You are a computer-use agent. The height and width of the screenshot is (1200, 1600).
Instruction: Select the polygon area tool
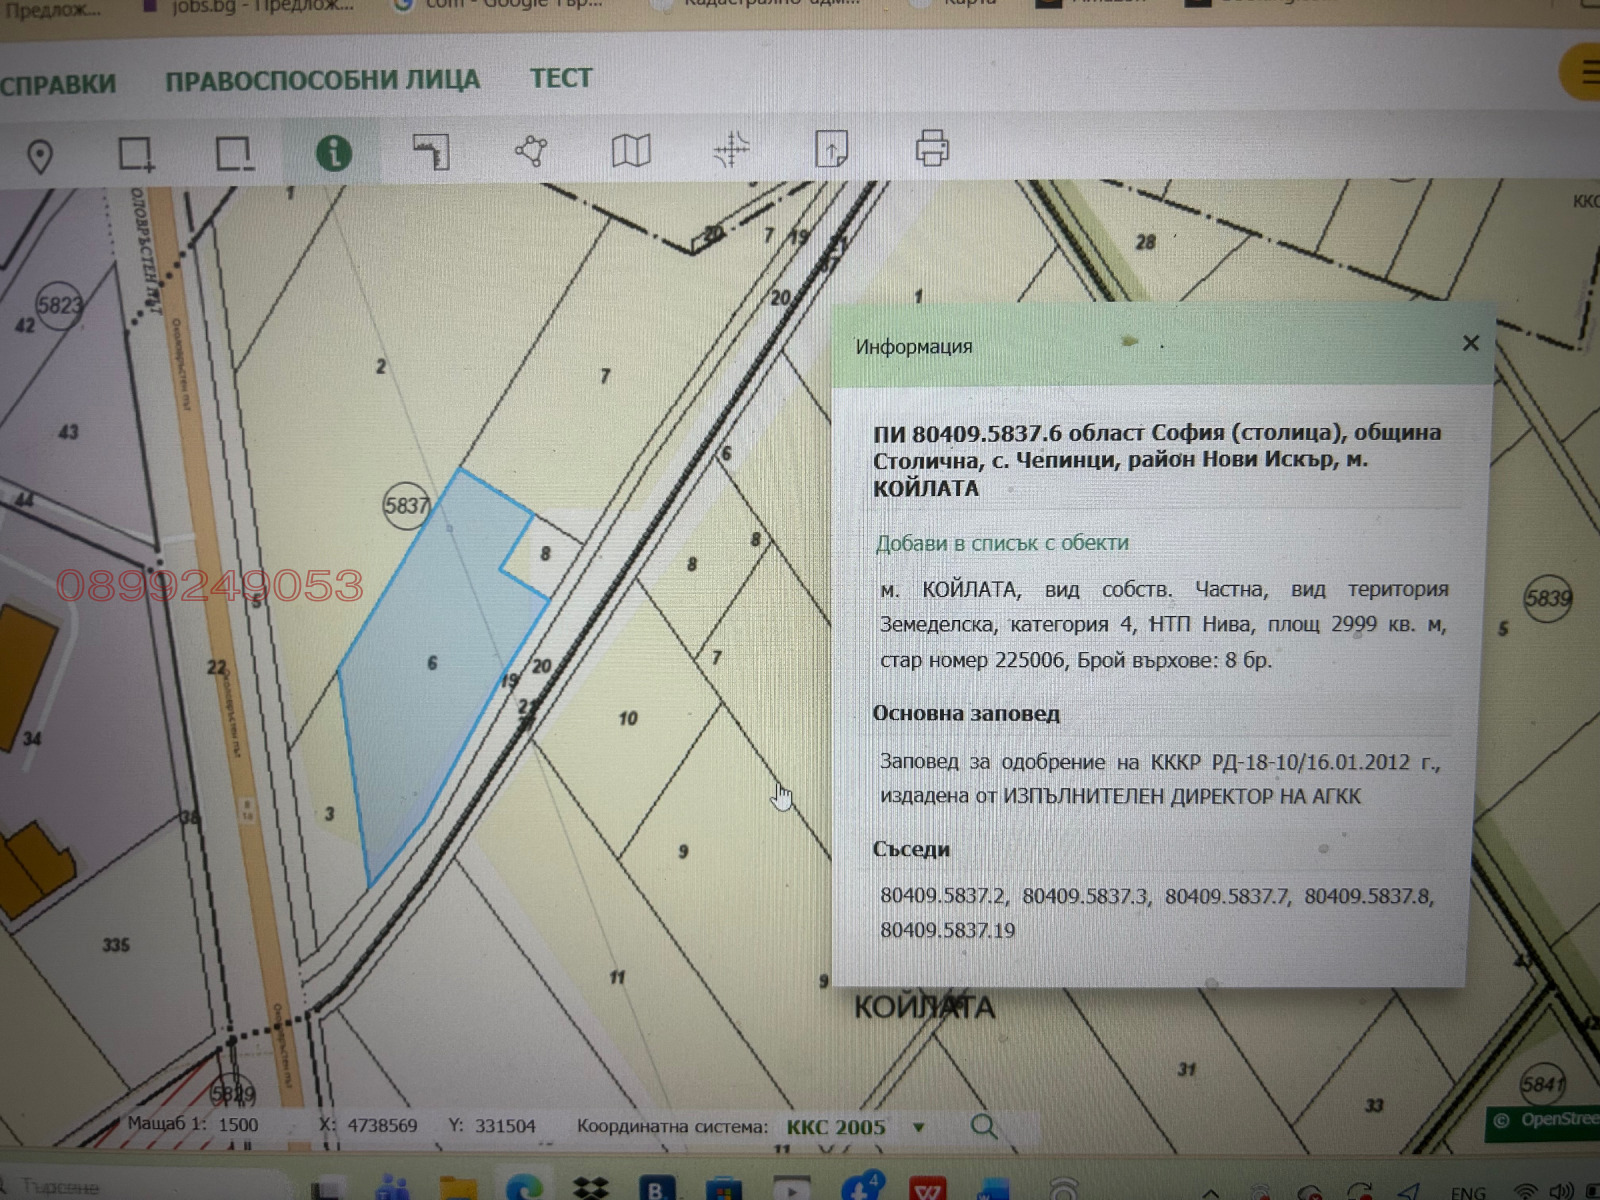[530, 150]
